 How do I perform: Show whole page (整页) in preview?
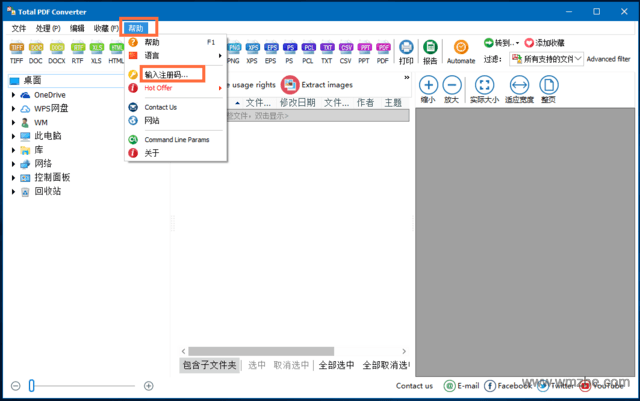(549, 89)
